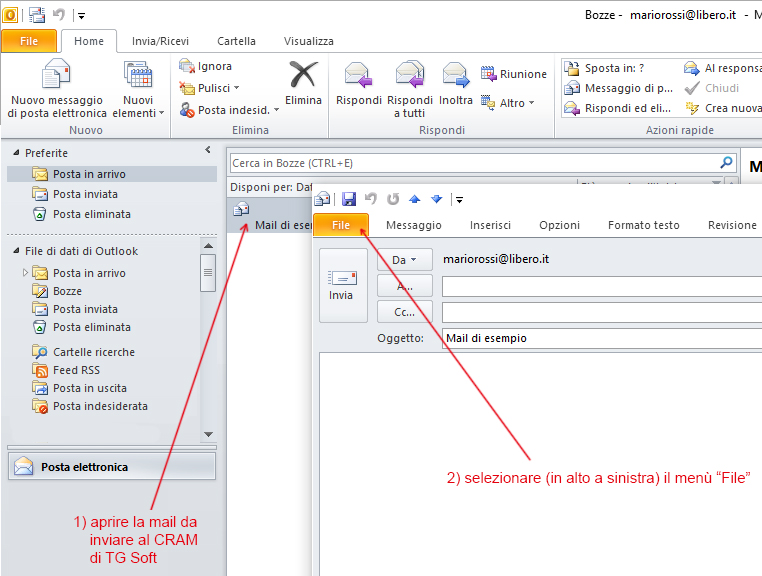762x576 pixels.
Task: Click the Invia send button
Action: pyautogui.click(x=341, y=285)
